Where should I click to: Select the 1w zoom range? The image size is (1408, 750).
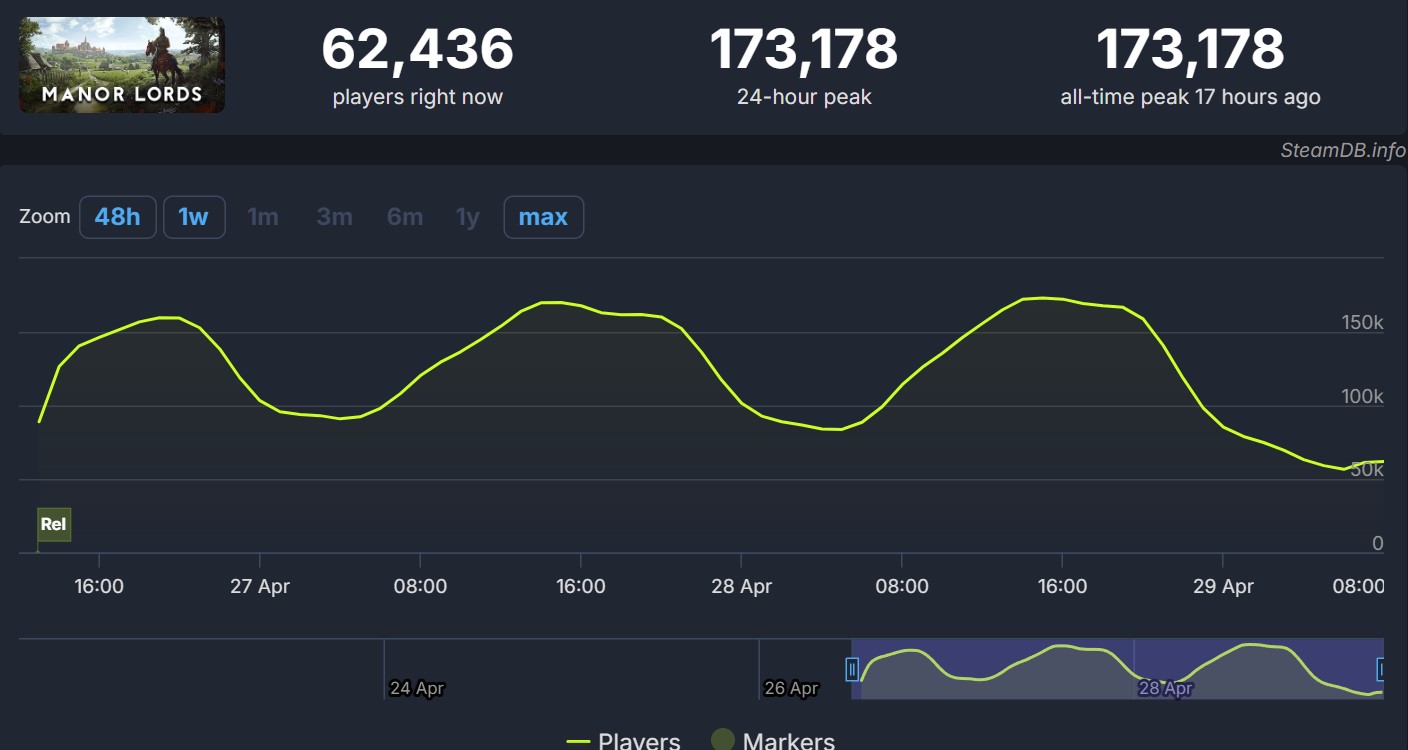point(194,217)
